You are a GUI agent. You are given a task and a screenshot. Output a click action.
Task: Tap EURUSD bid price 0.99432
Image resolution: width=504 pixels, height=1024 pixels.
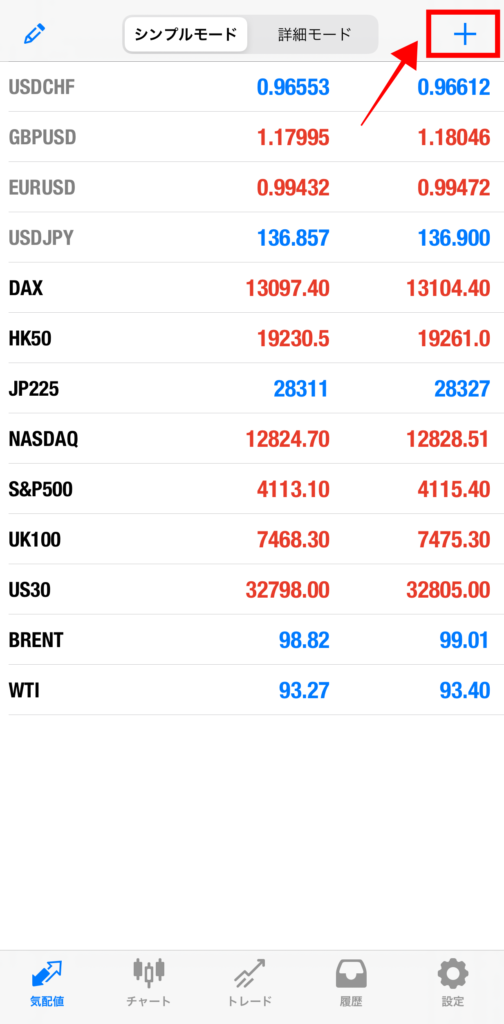coord(293,188)
